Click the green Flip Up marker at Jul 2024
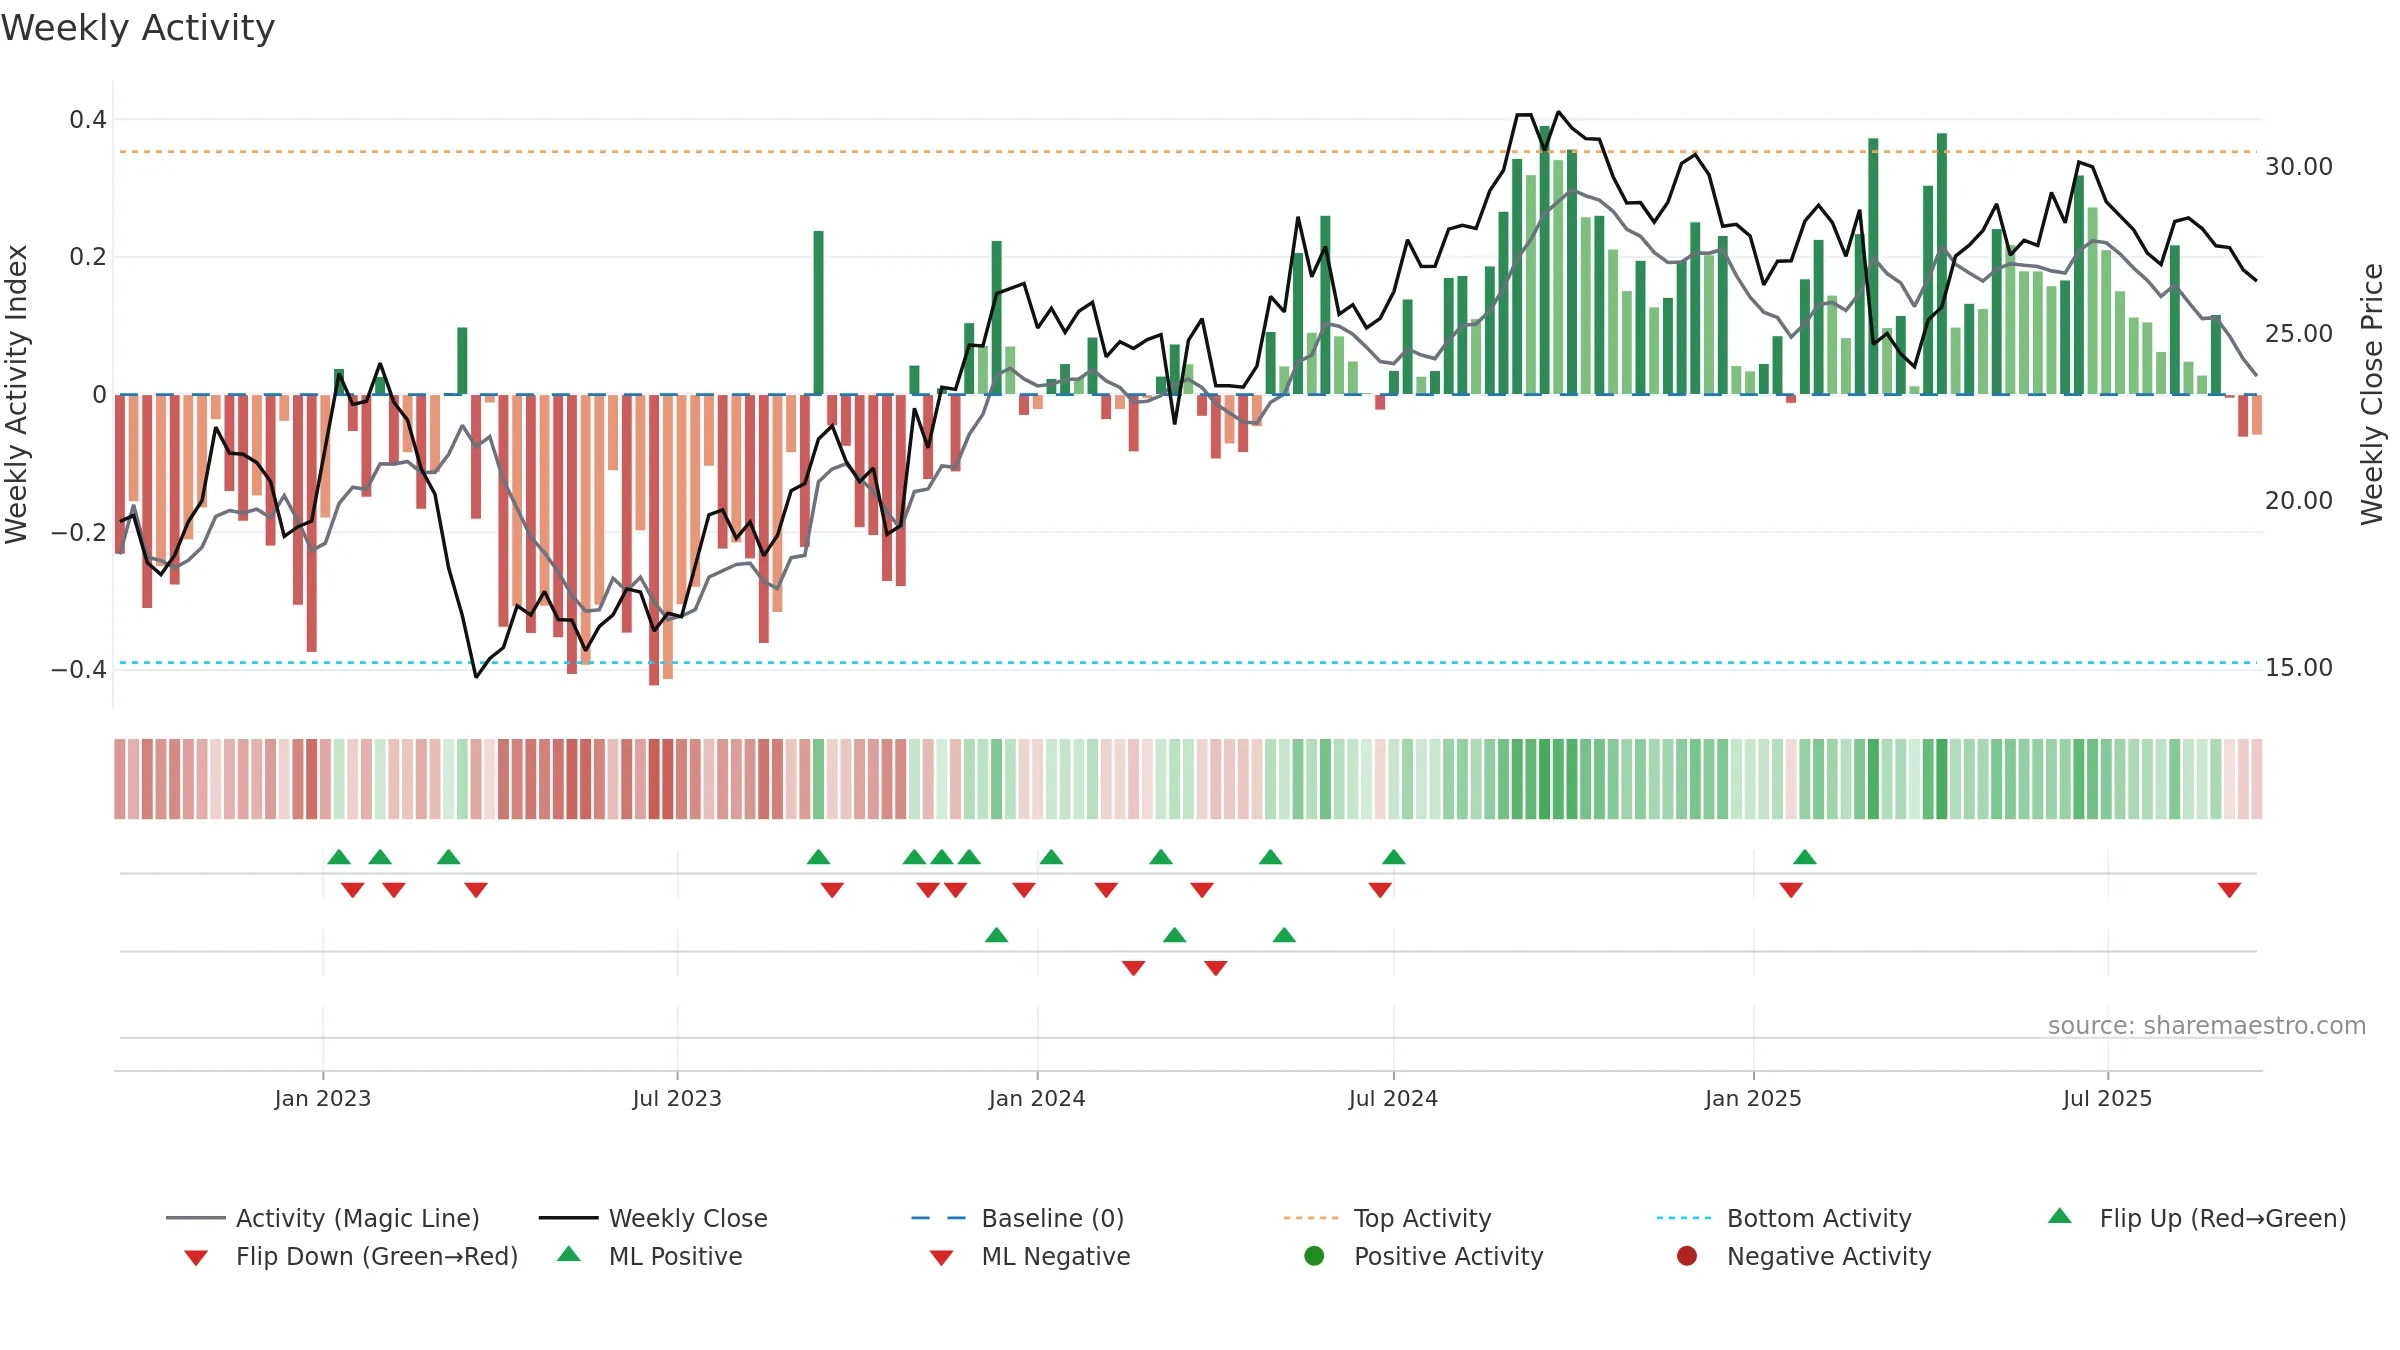This screenshot has width=2400, height=1350. (1394, 857)
